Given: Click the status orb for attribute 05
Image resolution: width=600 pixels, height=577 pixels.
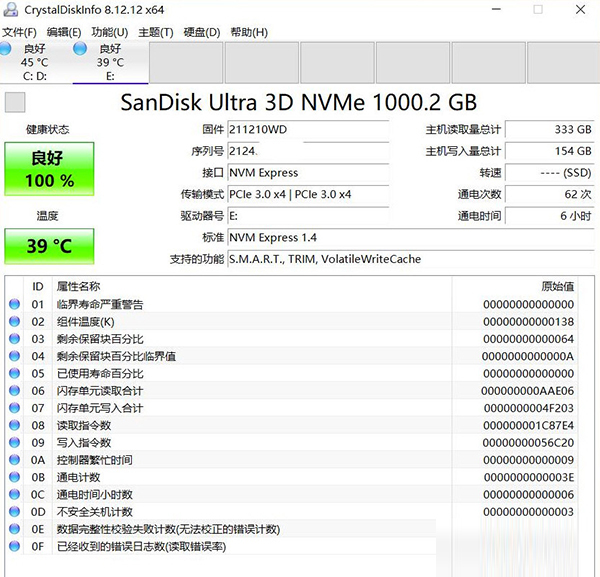Looking at the screenshot, I should click(x=14, y=373).
